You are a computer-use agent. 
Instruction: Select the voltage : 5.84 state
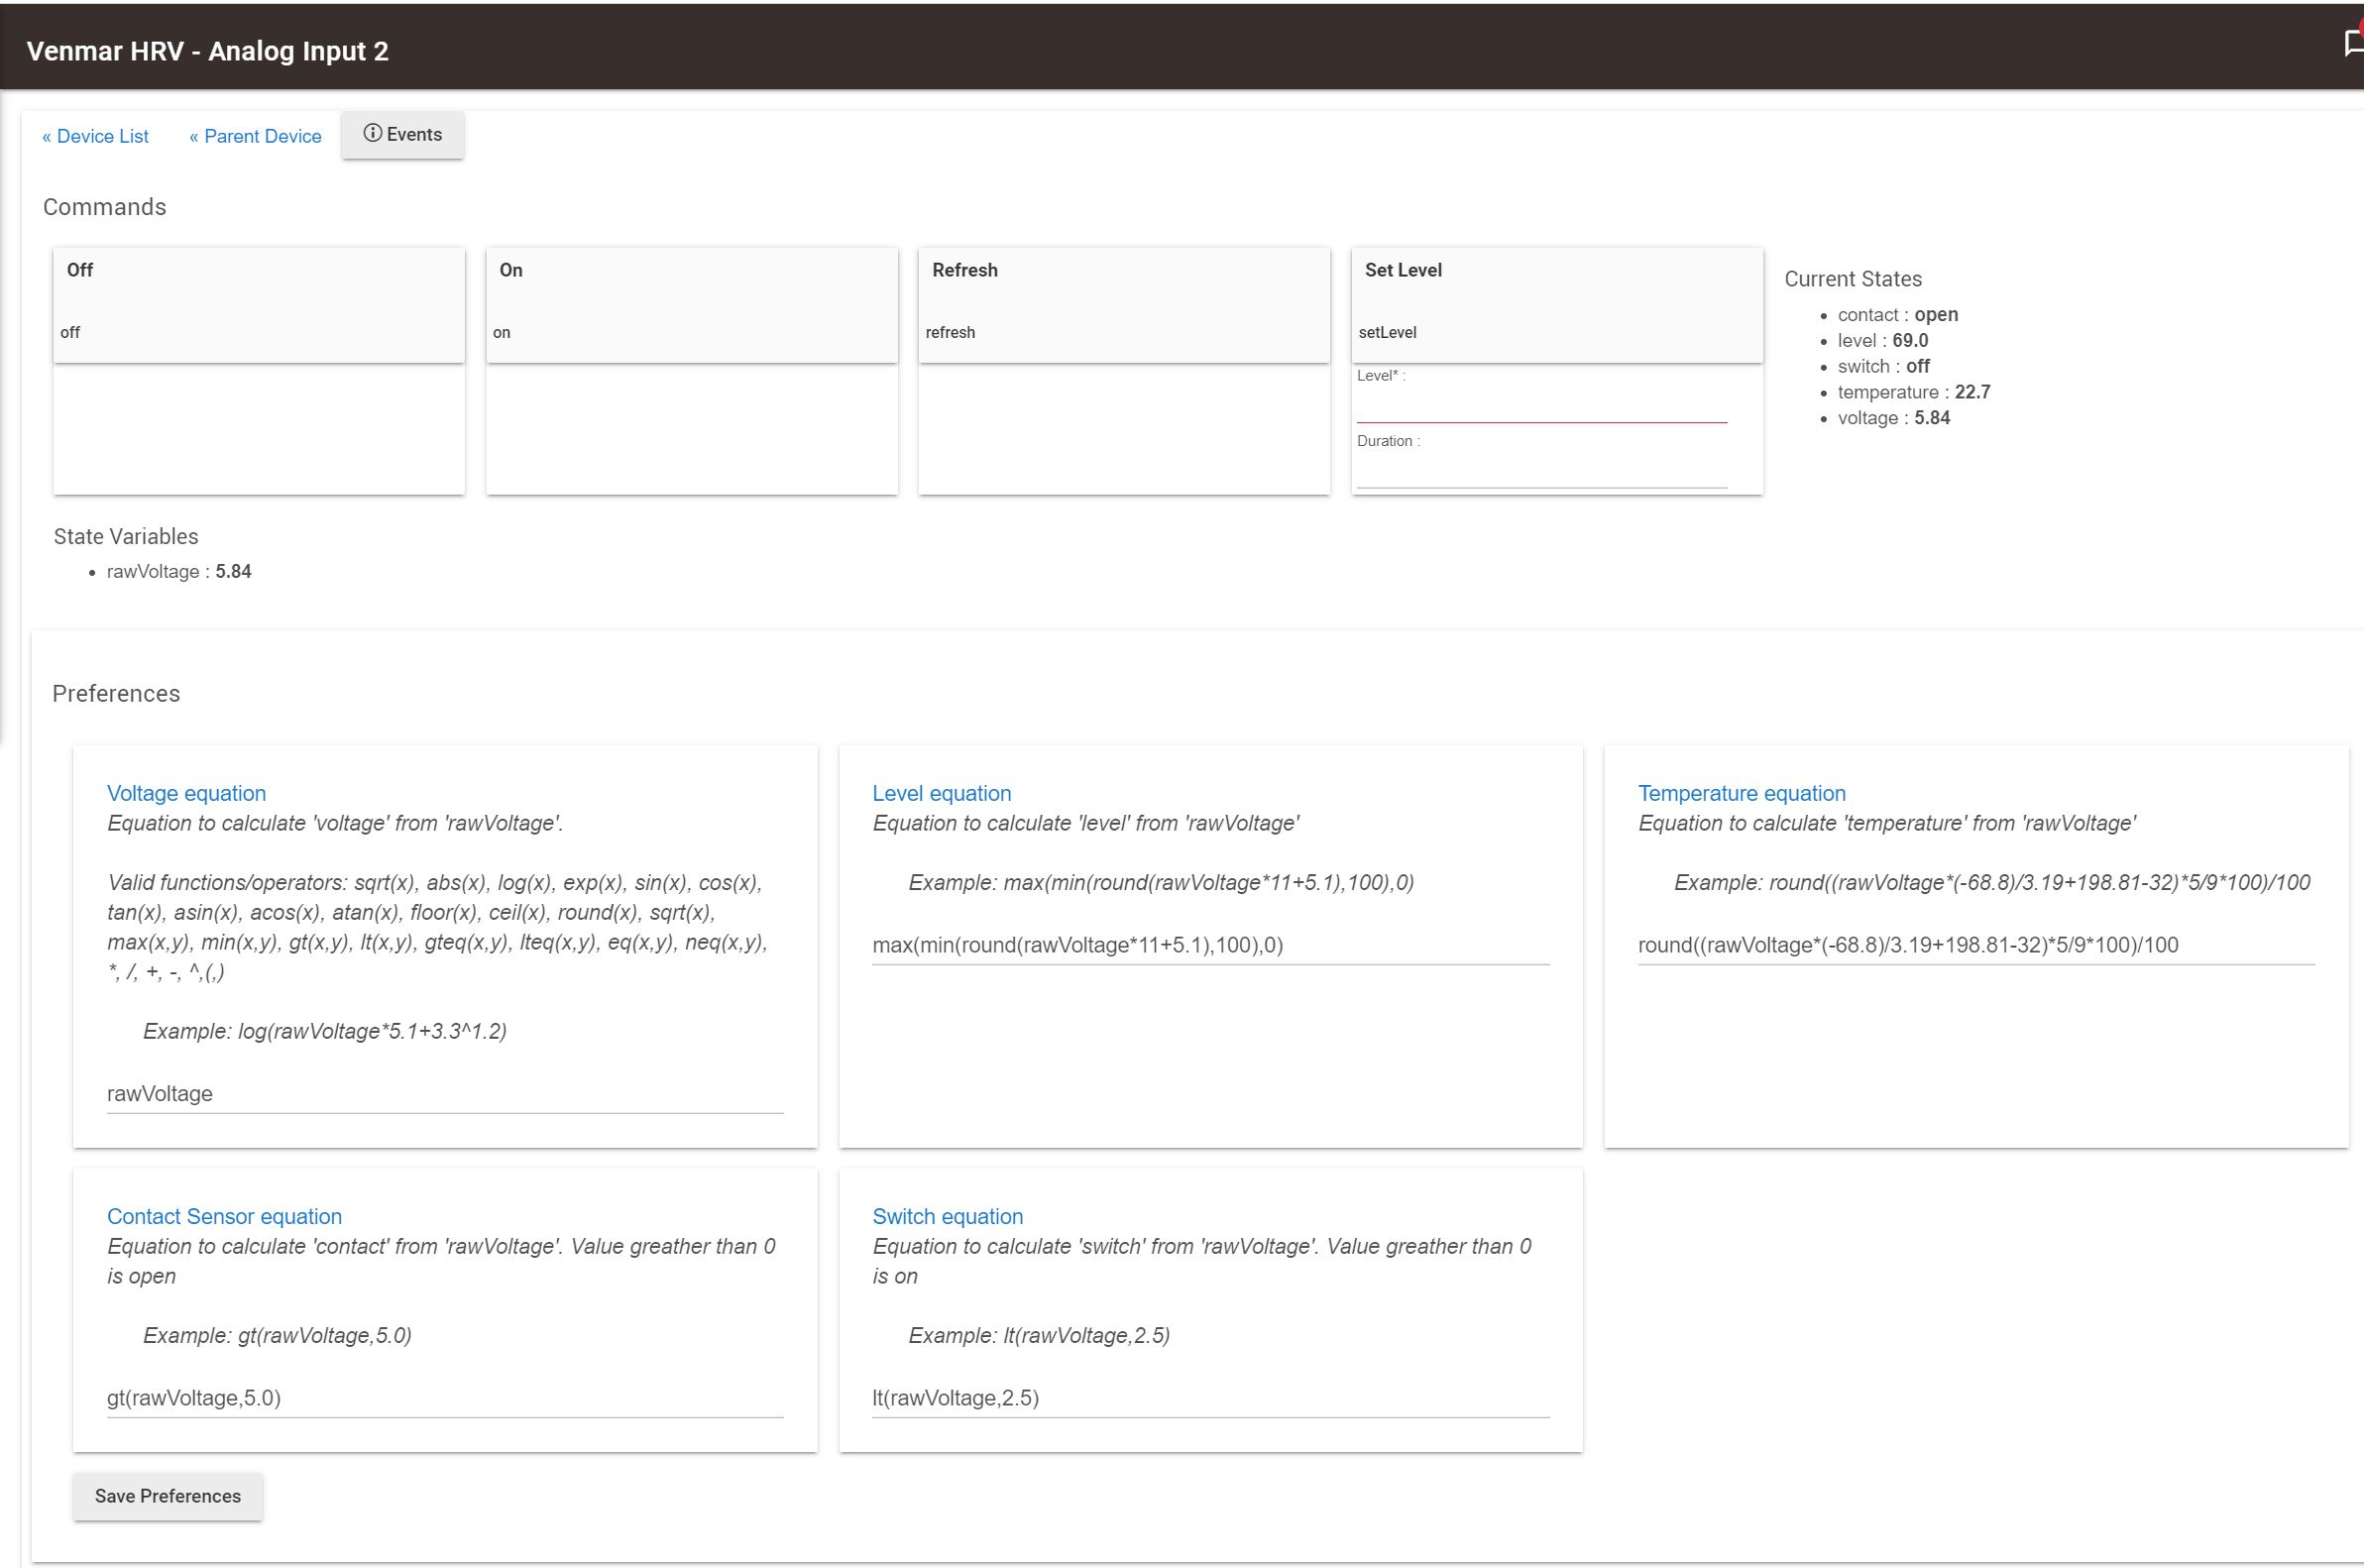1893,418
